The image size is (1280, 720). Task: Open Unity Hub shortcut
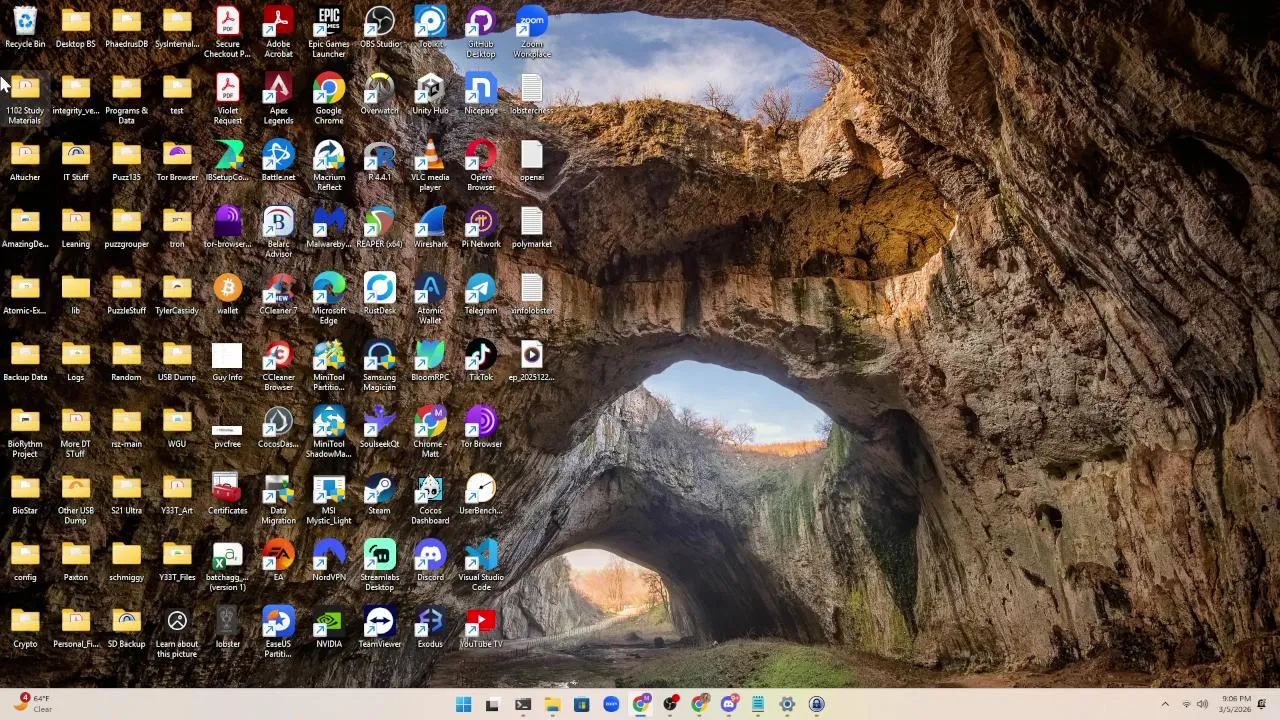(x=430, y=95)
